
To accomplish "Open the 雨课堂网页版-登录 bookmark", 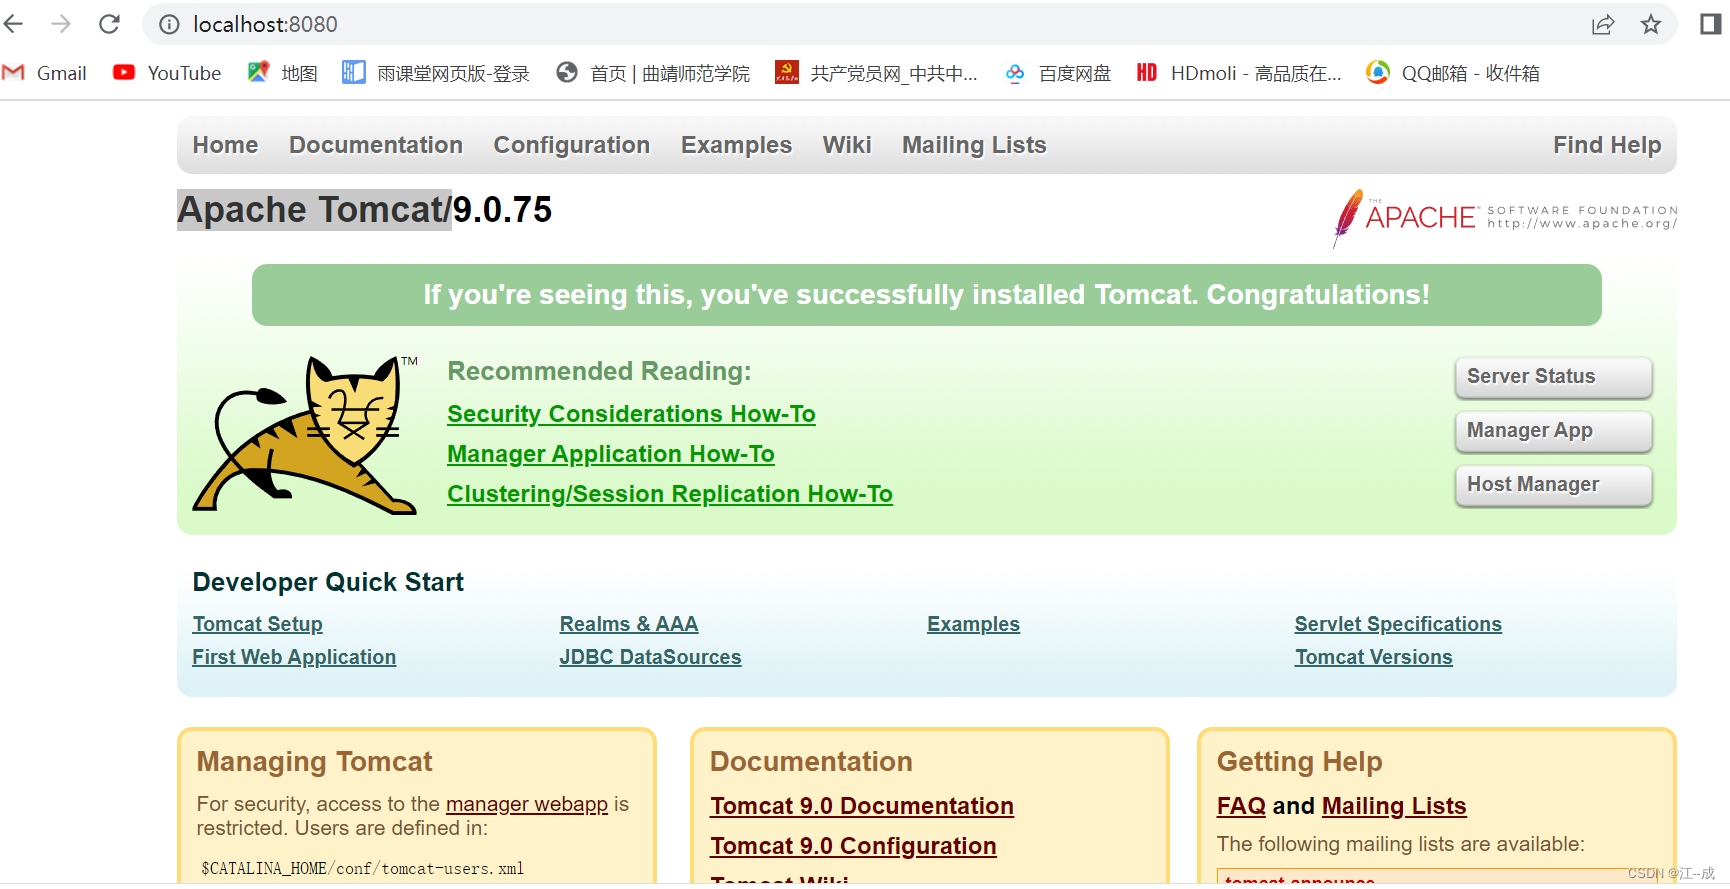I will [436, 73].
